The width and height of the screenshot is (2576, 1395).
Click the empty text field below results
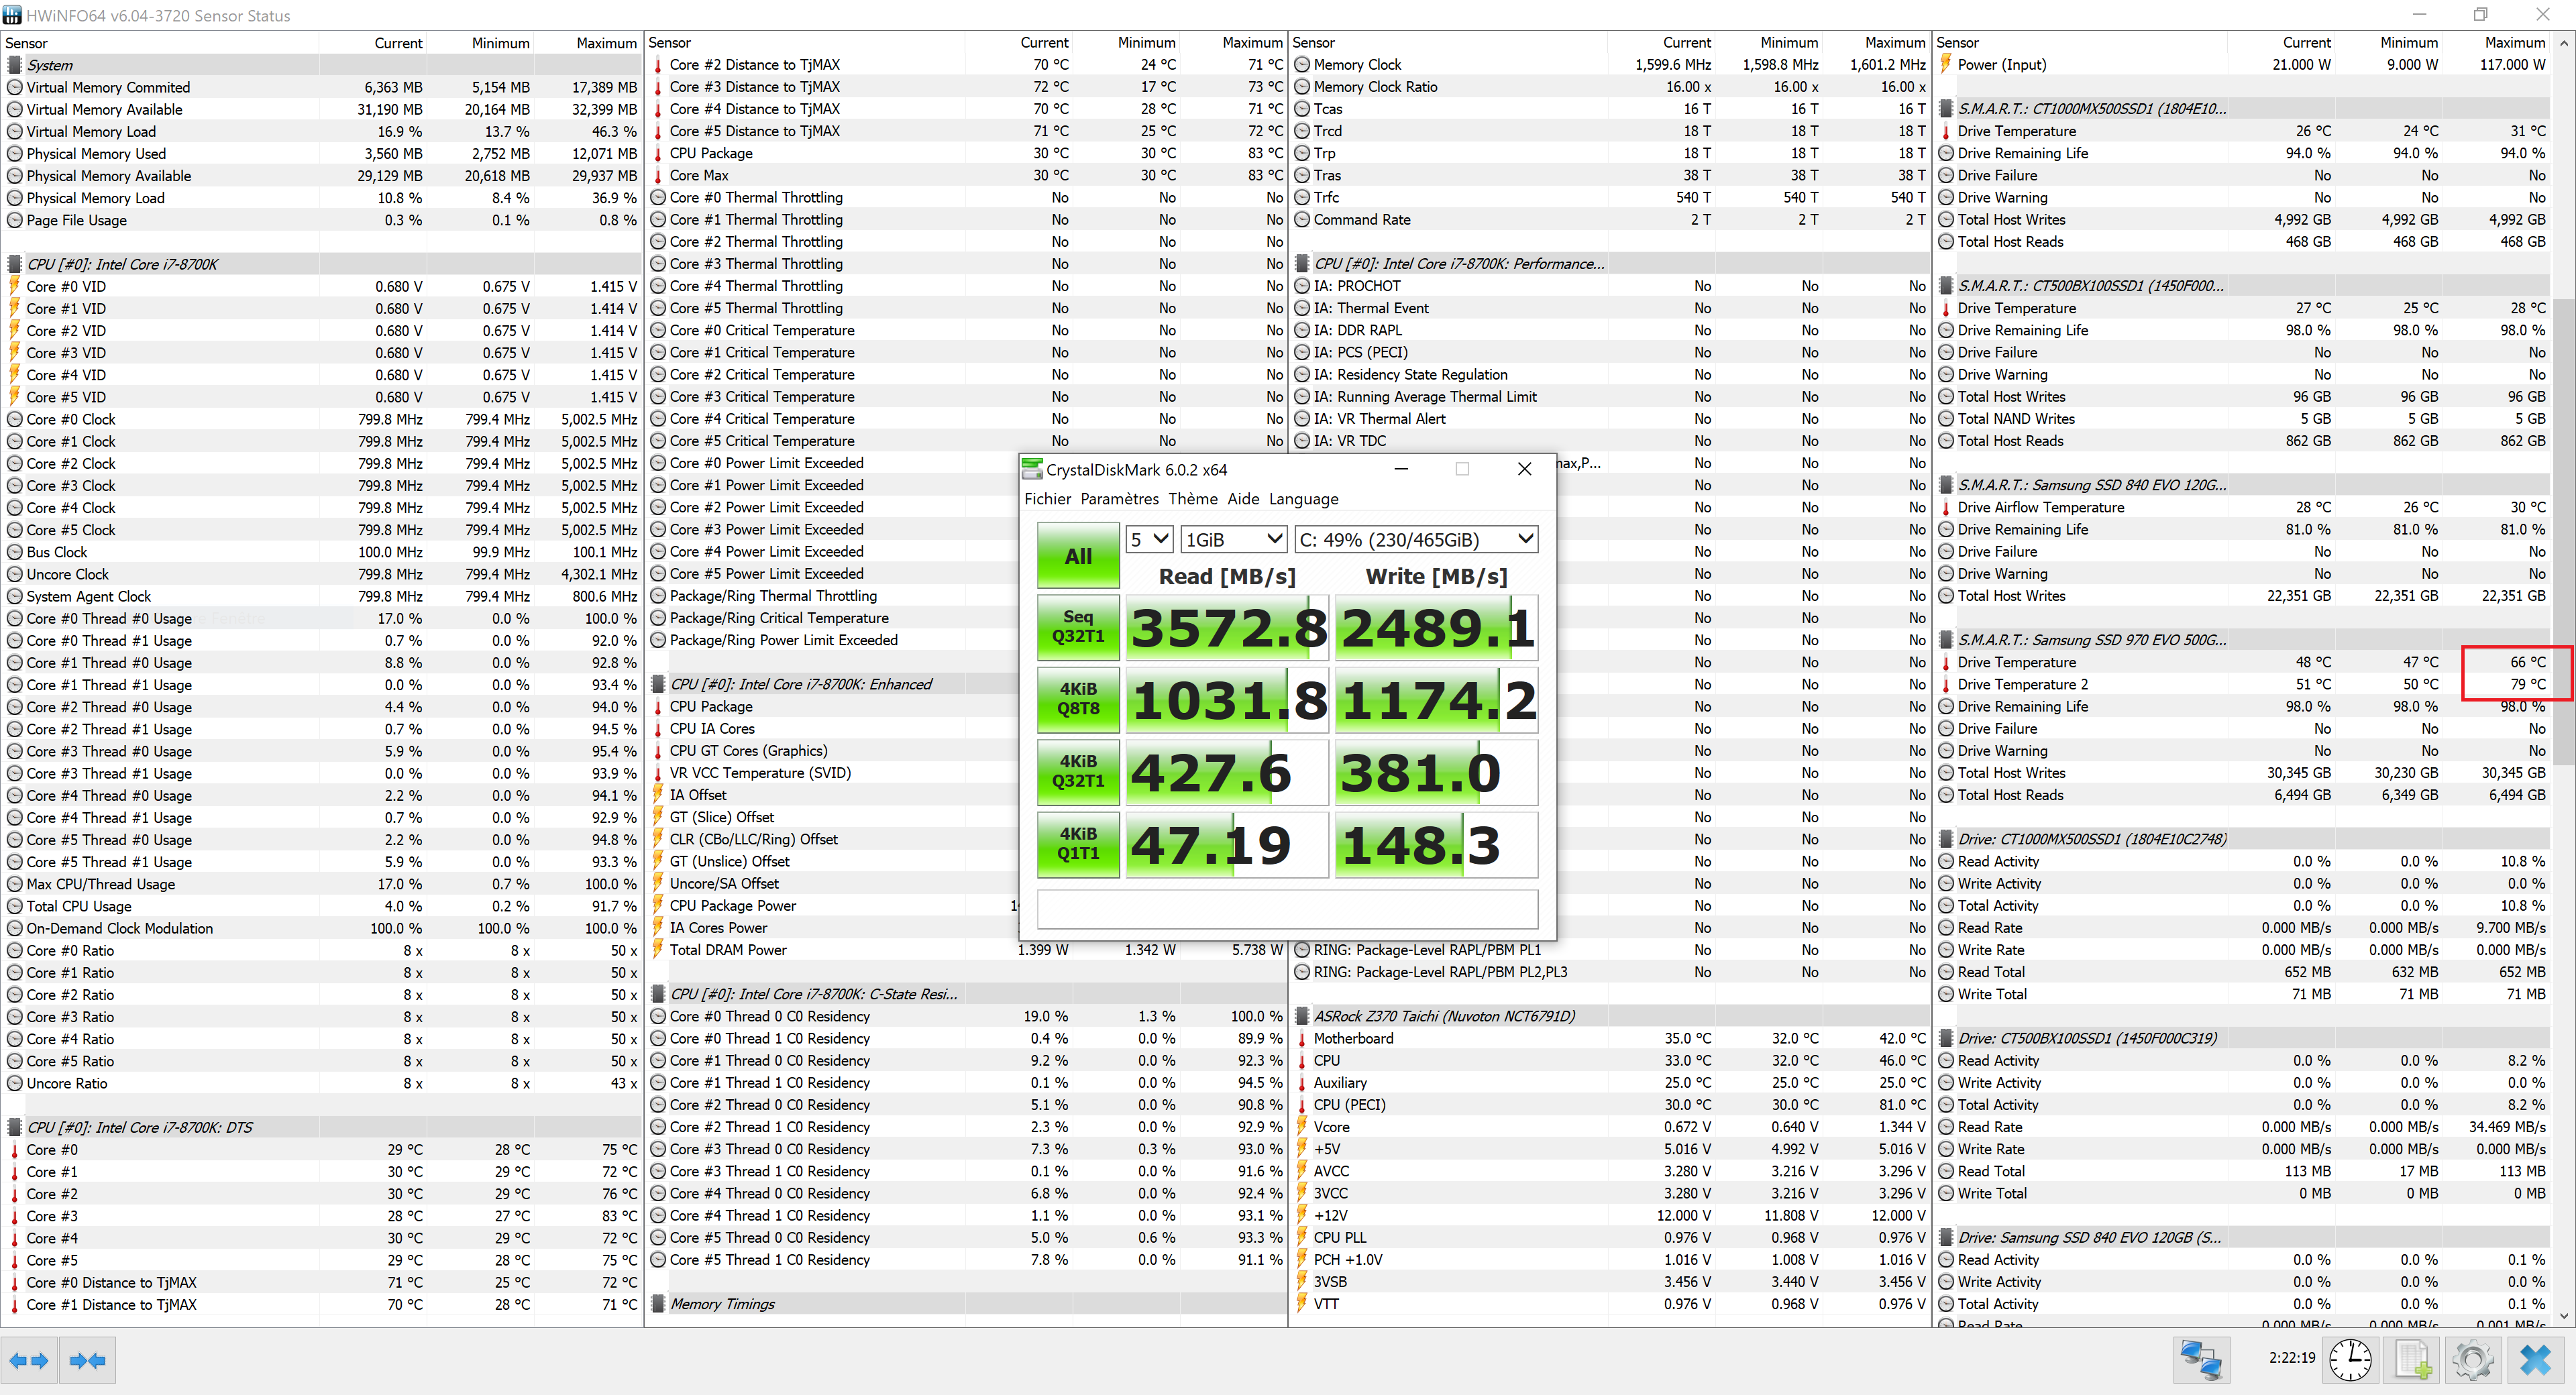1287,908
